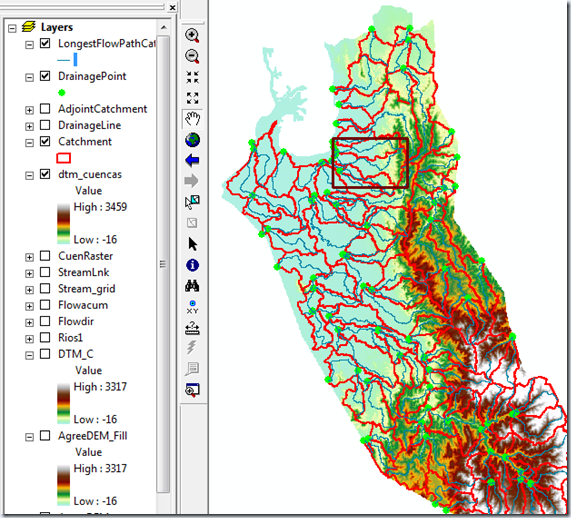Click the green DrainagePoint symbol
The image size is (571, 518).
[62, 93]
